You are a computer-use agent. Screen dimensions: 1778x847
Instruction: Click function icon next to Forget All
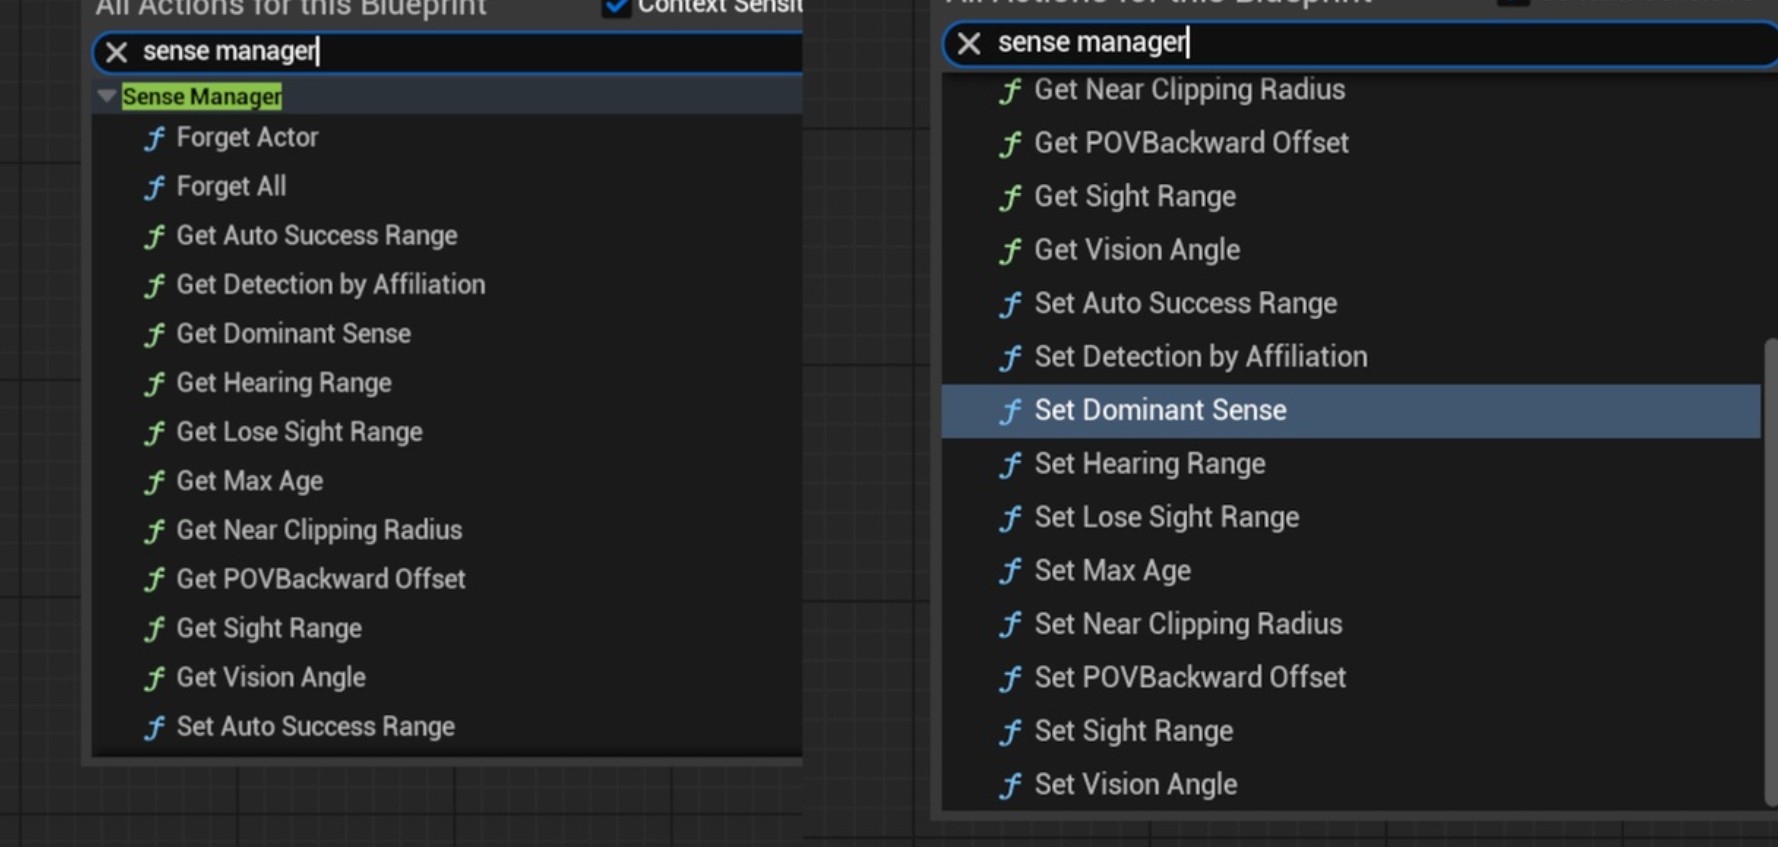pos(154,187)
